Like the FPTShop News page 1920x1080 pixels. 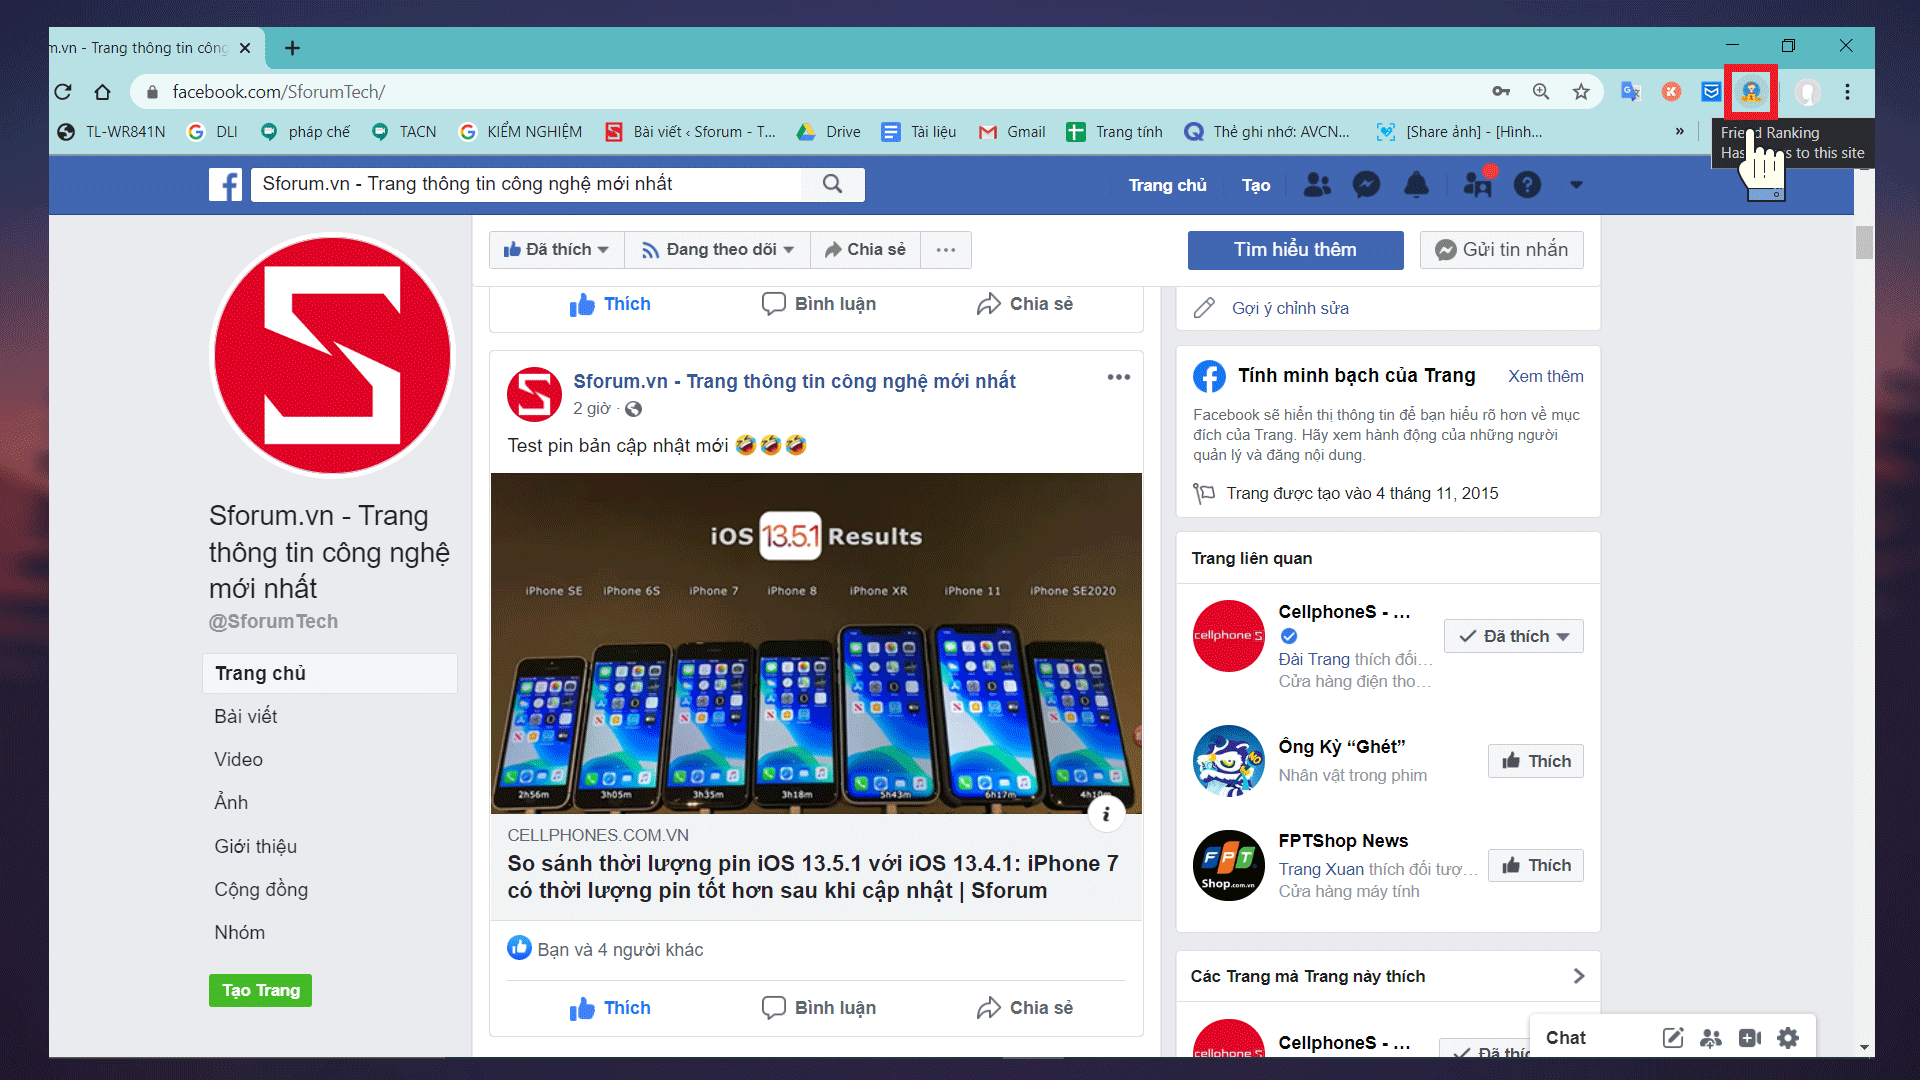point(1535,865)
